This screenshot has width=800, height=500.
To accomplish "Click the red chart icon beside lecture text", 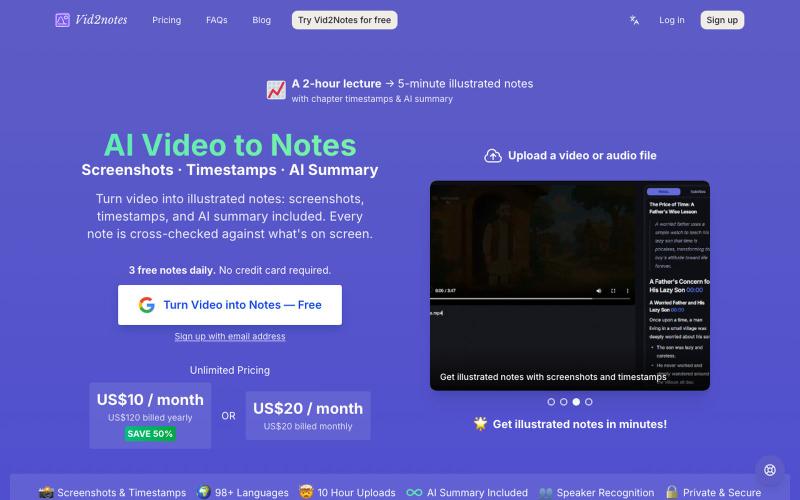I will 276,90.
